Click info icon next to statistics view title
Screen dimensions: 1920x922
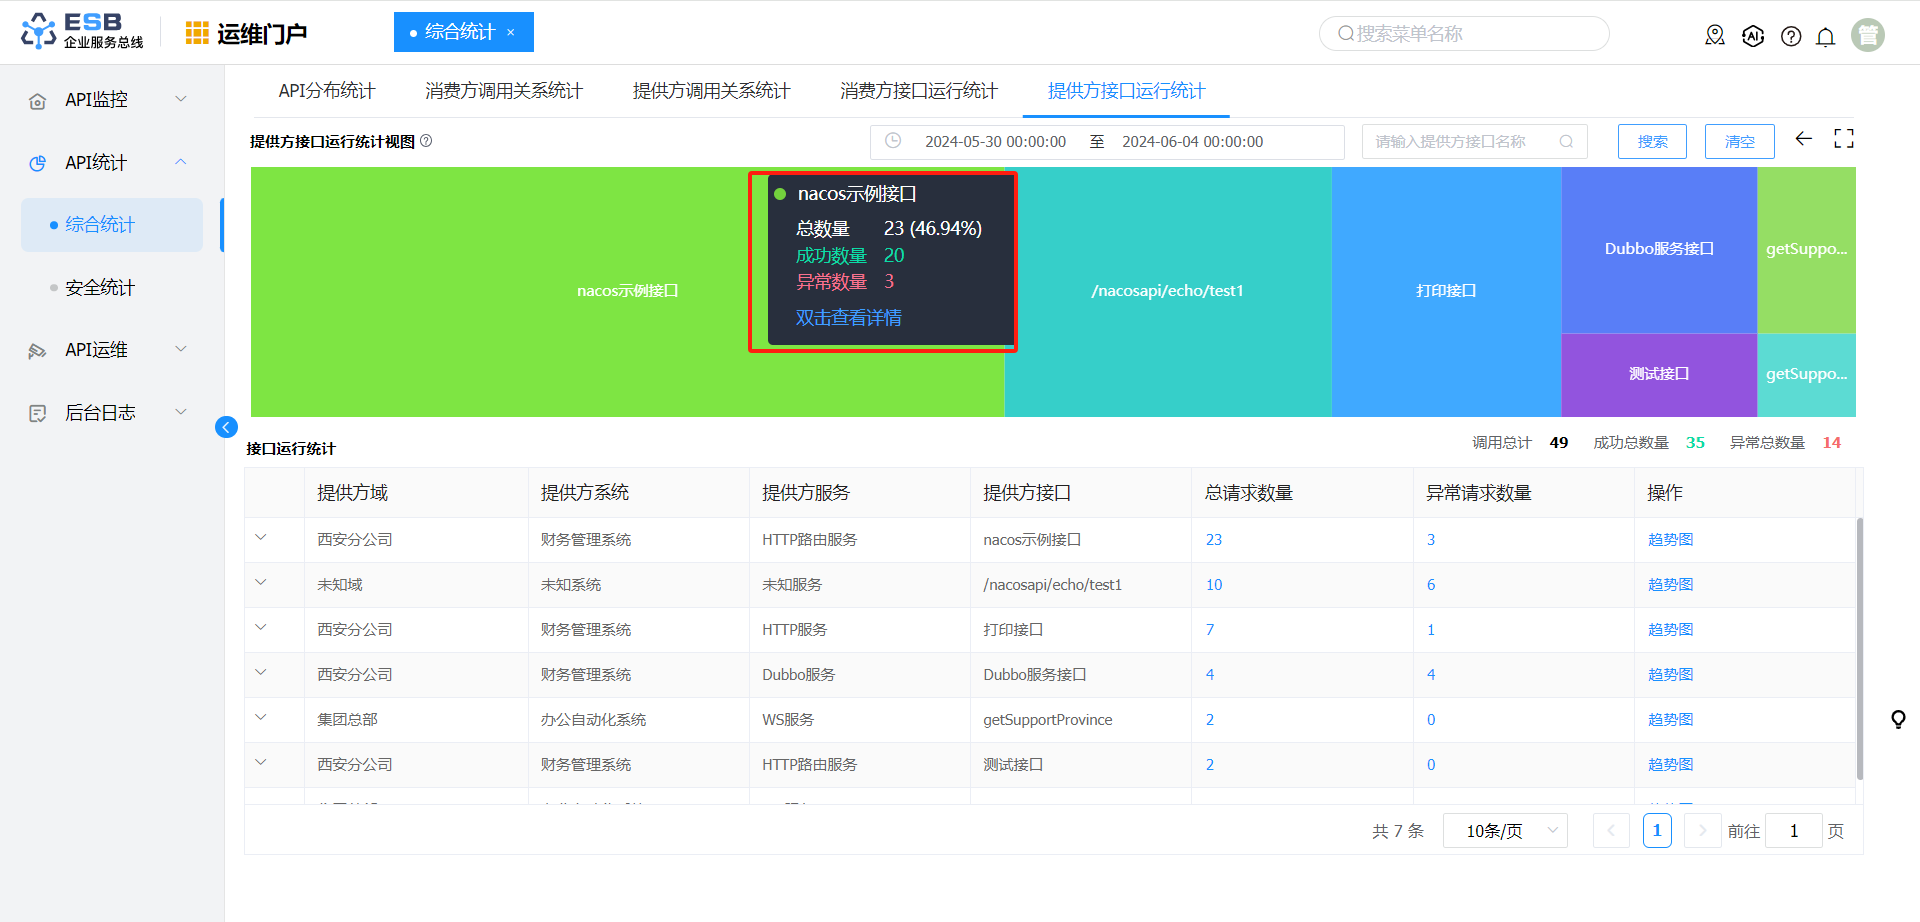pos(426,141)
